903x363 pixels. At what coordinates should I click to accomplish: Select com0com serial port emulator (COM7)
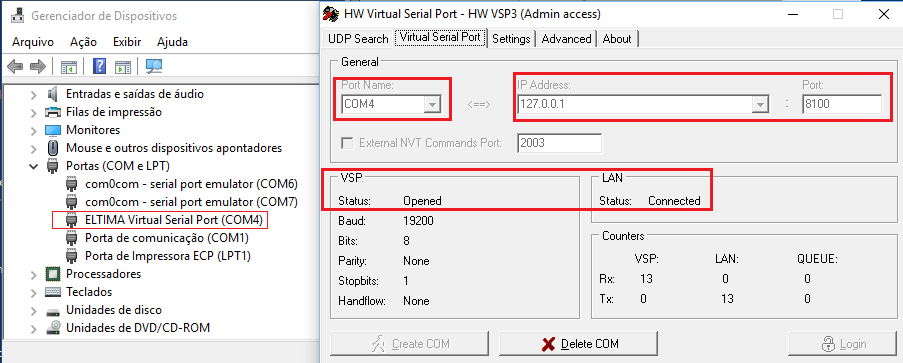coord(191,202)
